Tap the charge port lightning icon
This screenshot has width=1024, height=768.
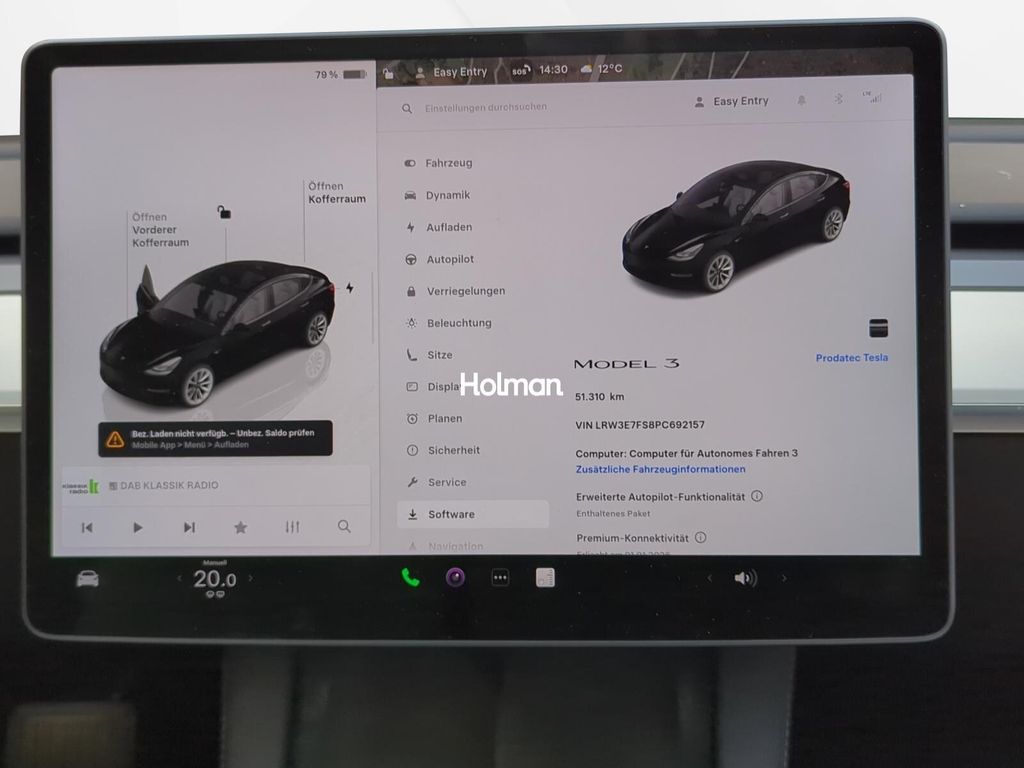[x=350, y=288]
